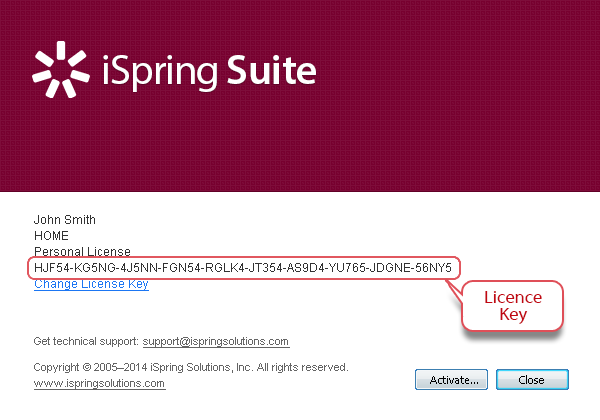This screenshot has width=600, height=420.
Task: Open the support@ispringsolutions.com email link
Action: point(216,341)
